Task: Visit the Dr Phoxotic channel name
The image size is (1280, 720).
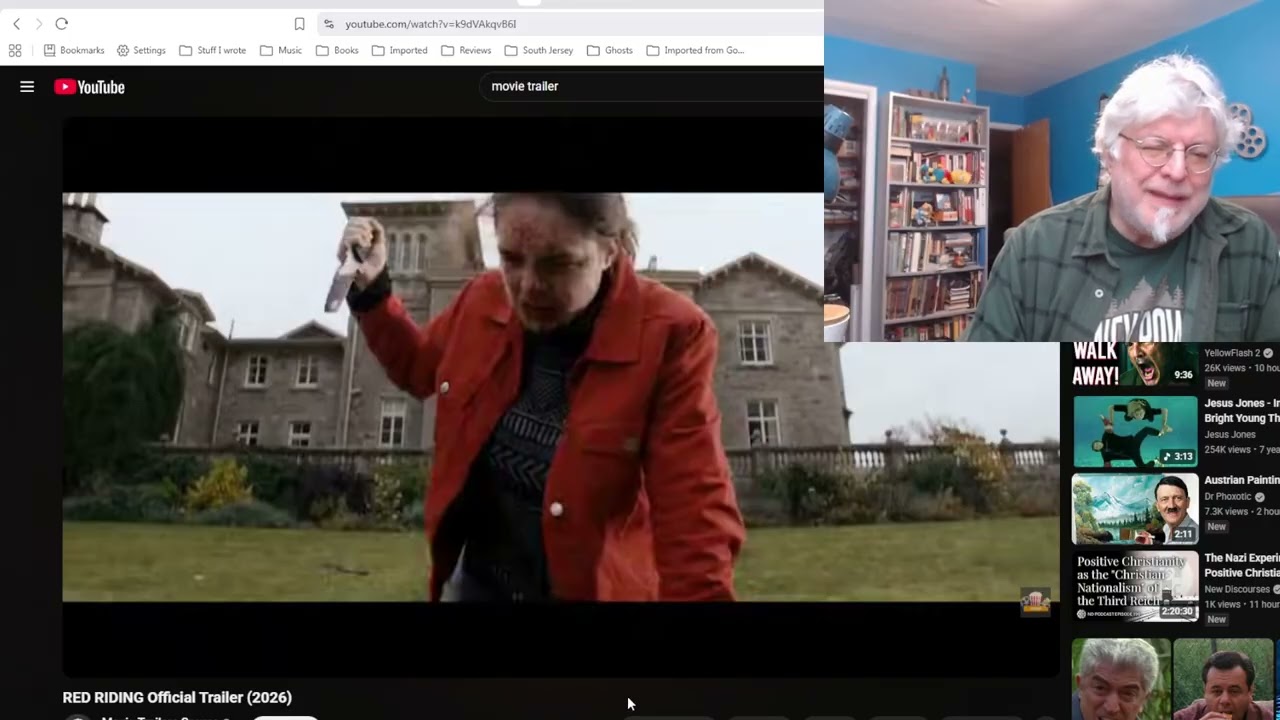Action: (x=1229, y=497)
